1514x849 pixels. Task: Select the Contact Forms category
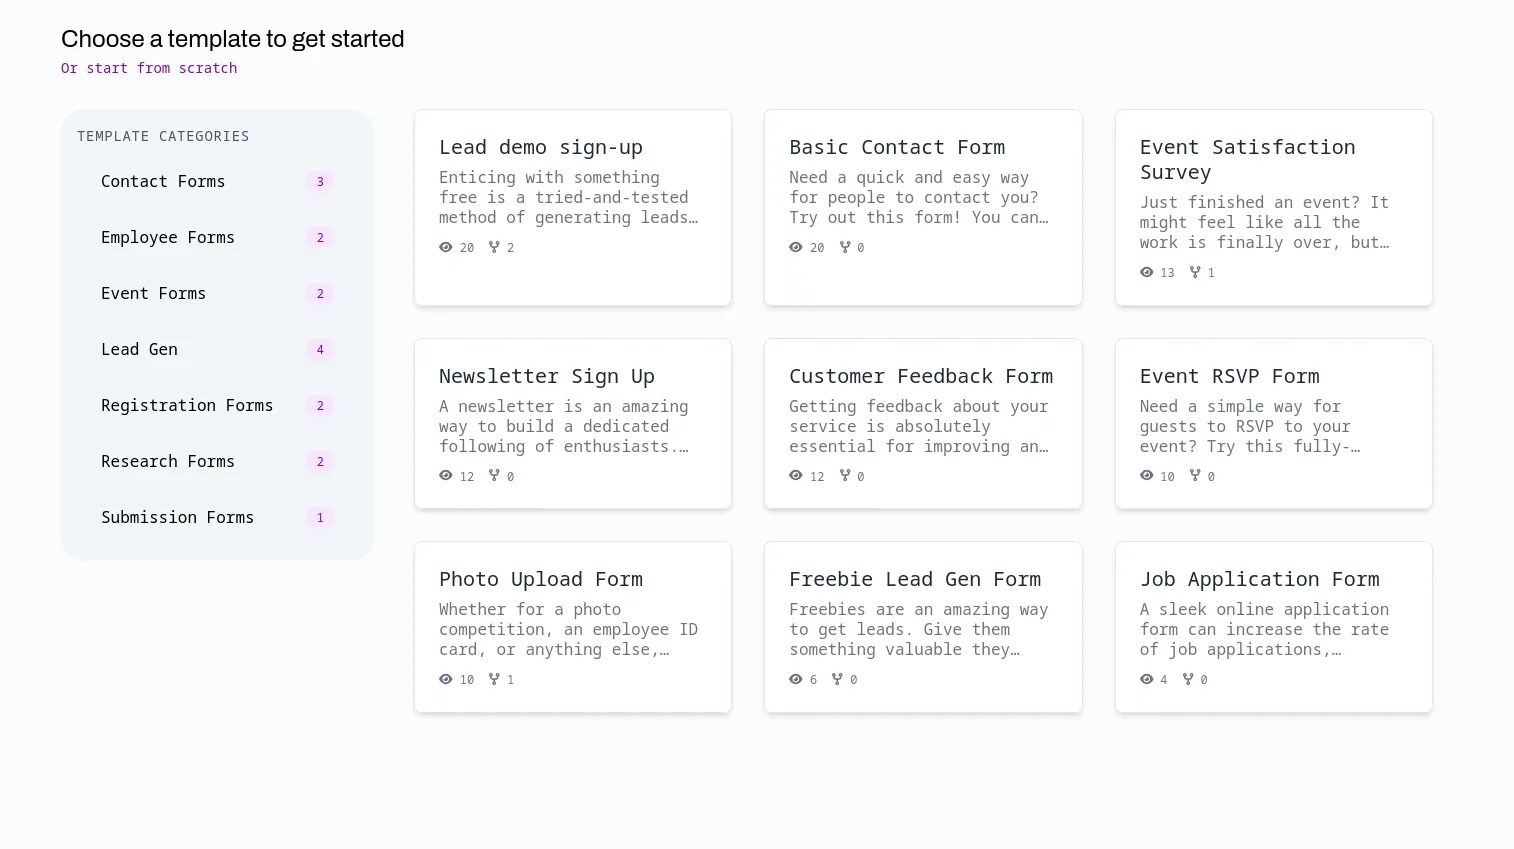click(163, 181)
